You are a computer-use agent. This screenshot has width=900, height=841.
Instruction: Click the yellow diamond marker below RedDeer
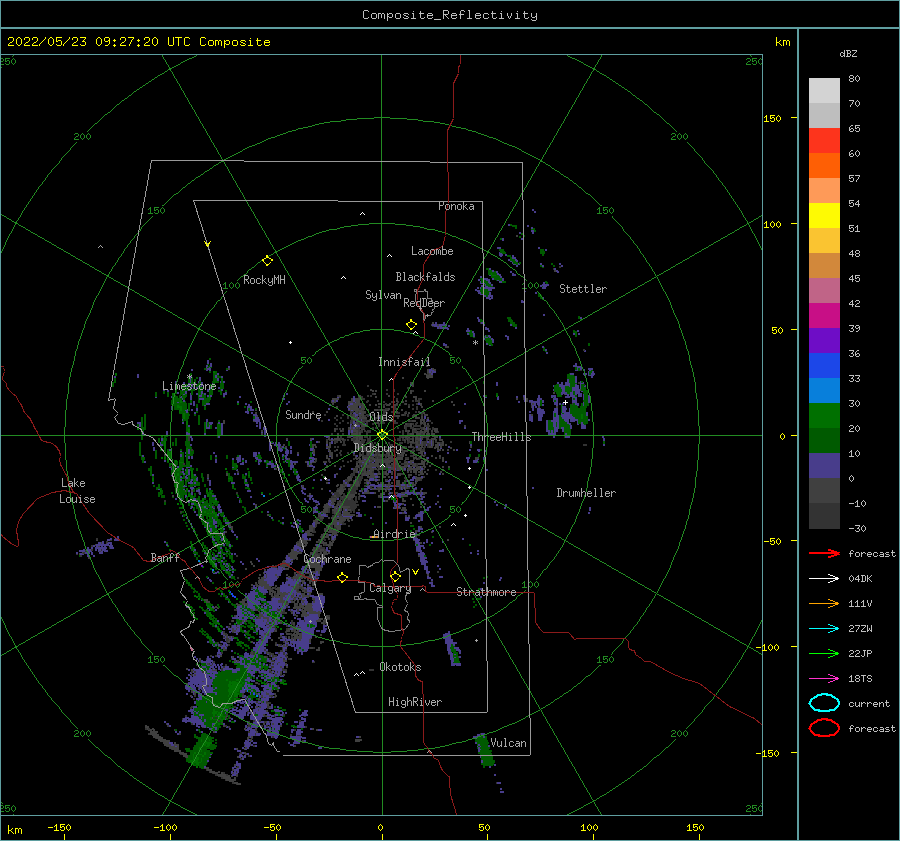coord(412,325)
